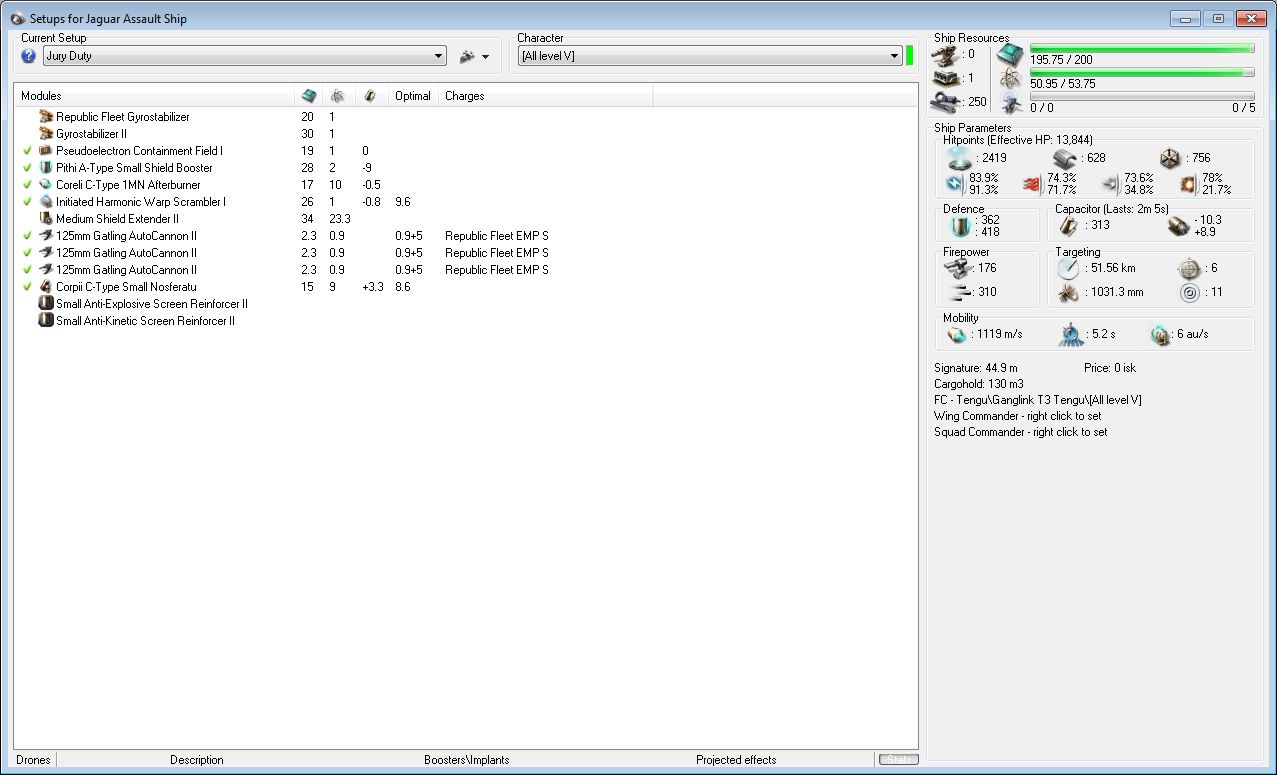The image size is (1277, 775).
Task: Click the shield hitpoints icon showing 2419
Action: pos(960,158)
